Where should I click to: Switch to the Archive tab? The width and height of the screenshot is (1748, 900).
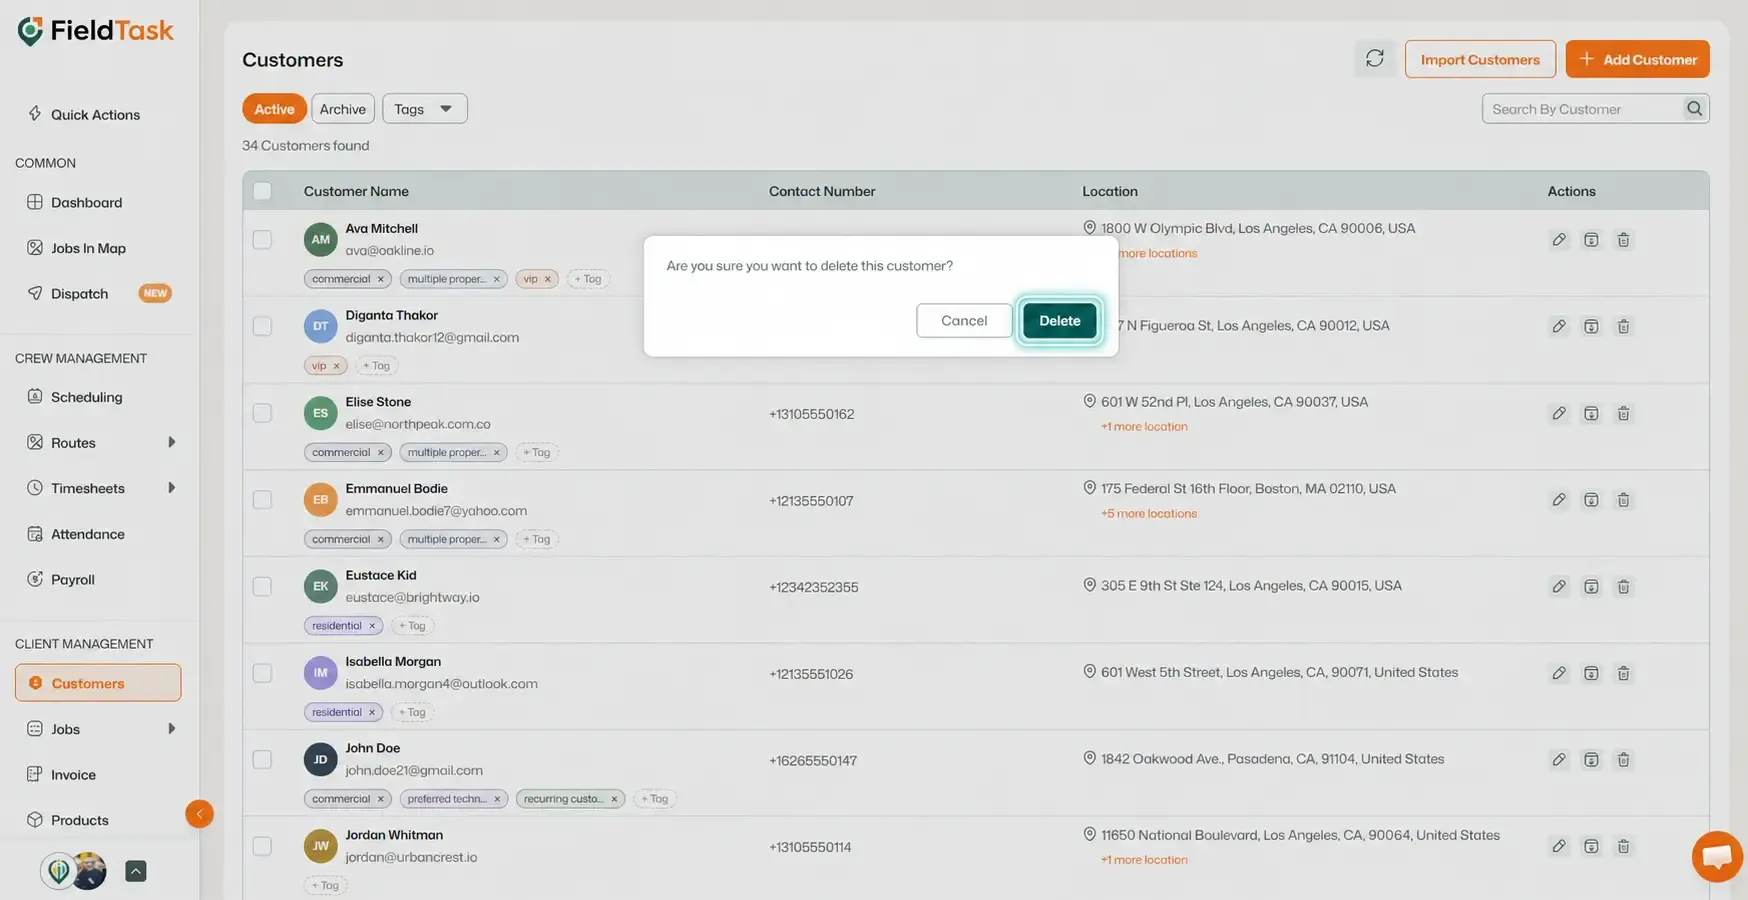coord(343,109)
